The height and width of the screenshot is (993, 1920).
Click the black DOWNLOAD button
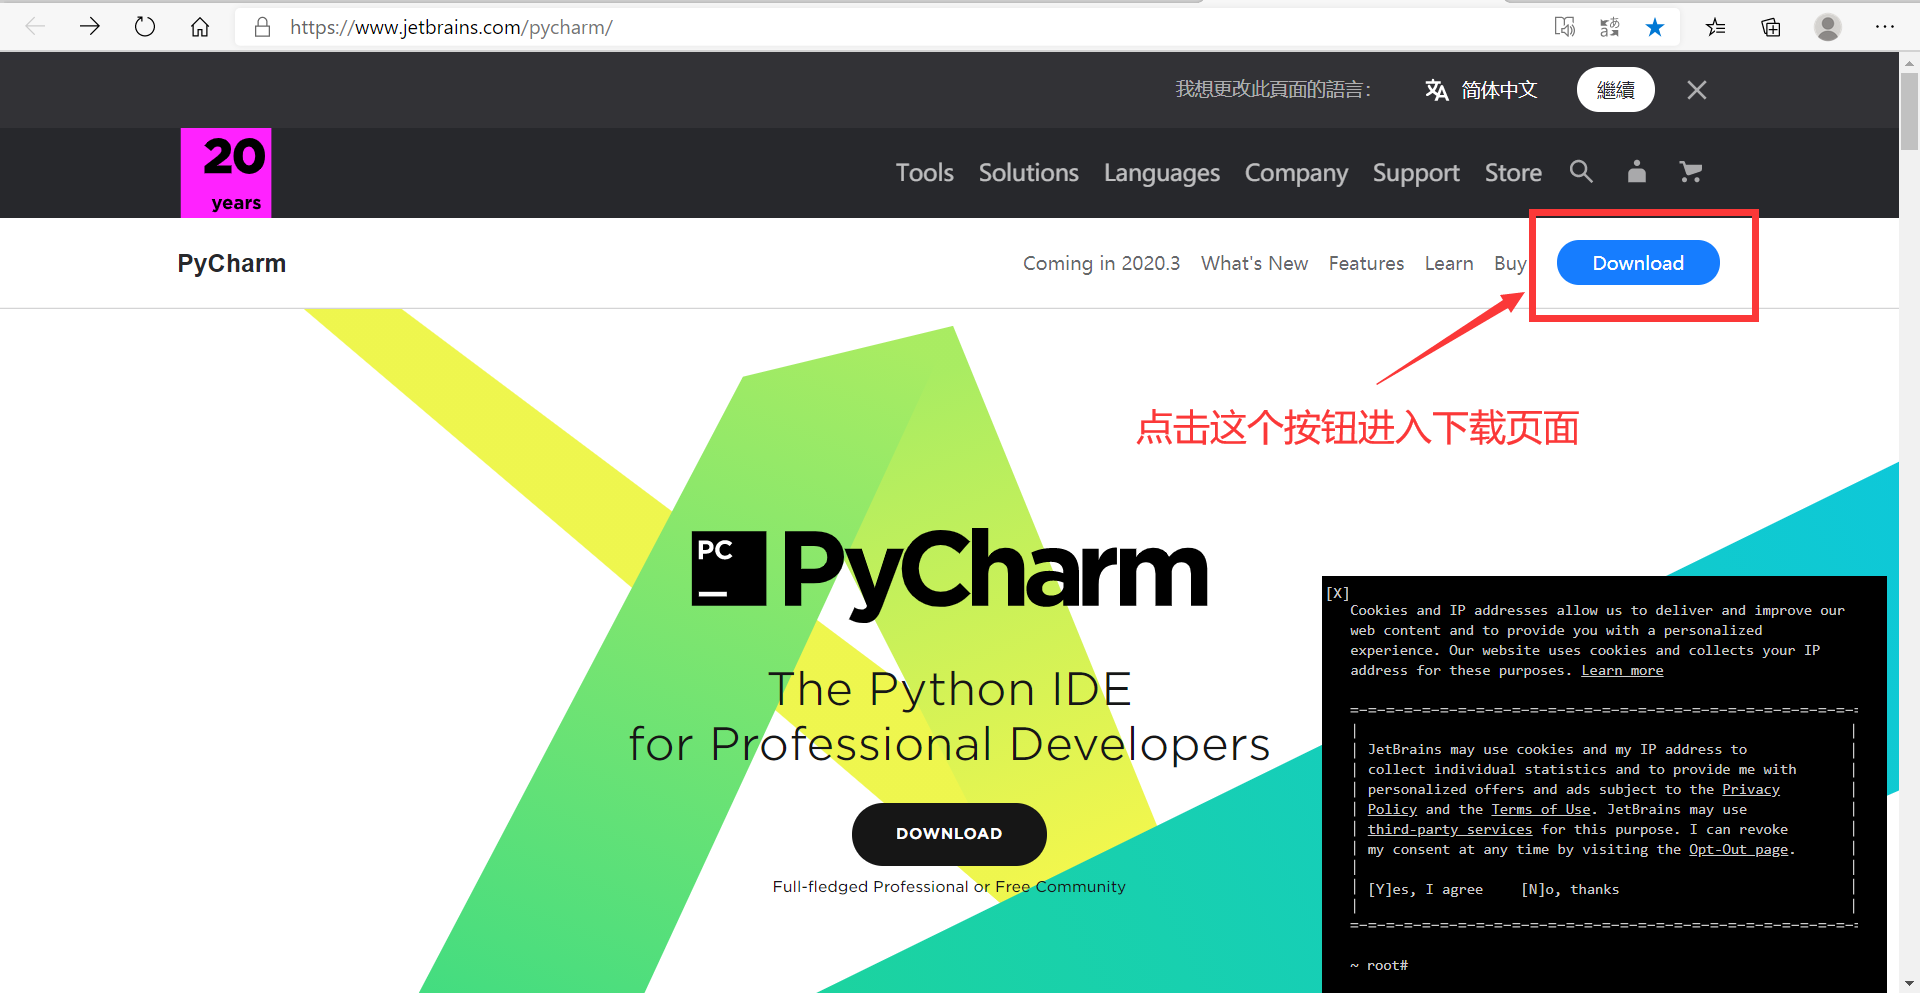click(x=949, y=834)
